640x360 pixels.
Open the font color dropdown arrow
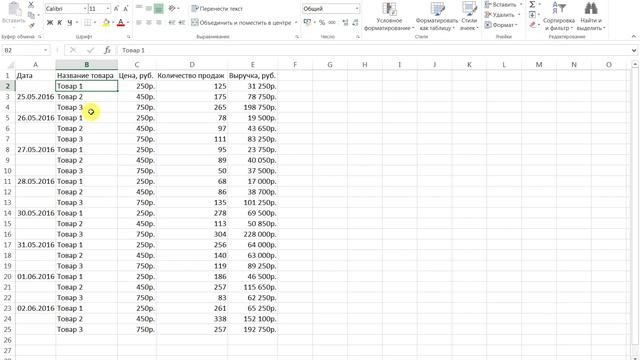pyautogui.click(x=128, y=23)
